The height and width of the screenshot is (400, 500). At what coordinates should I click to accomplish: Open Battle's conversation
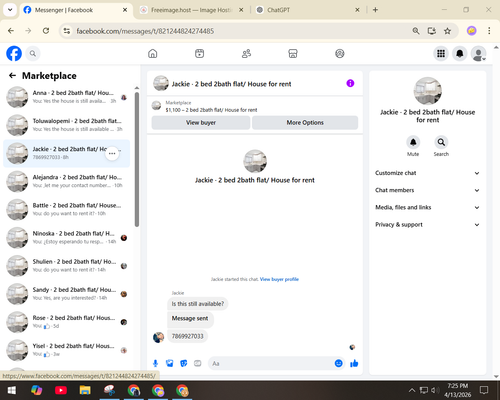67,210
